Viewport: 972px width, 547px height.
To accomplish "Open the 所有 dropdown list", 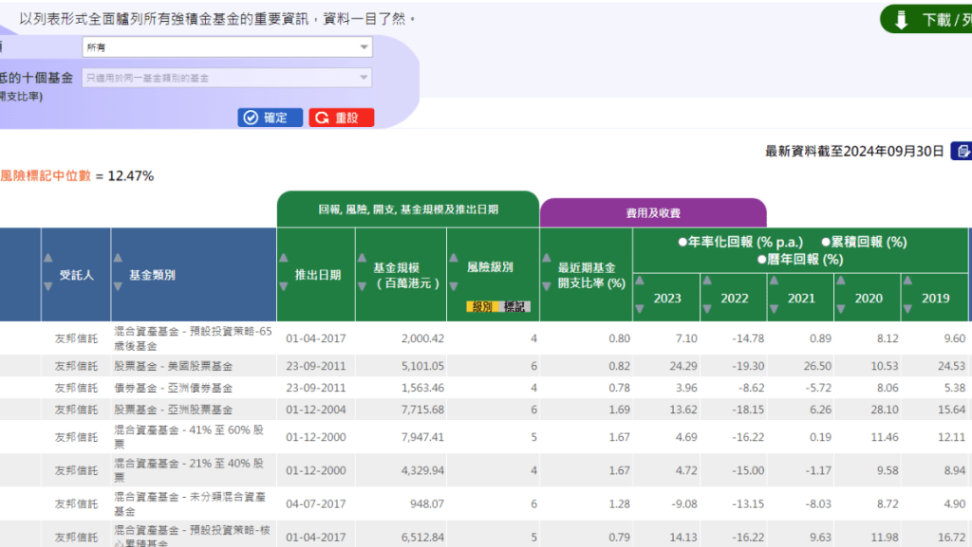I will [226, 47].
